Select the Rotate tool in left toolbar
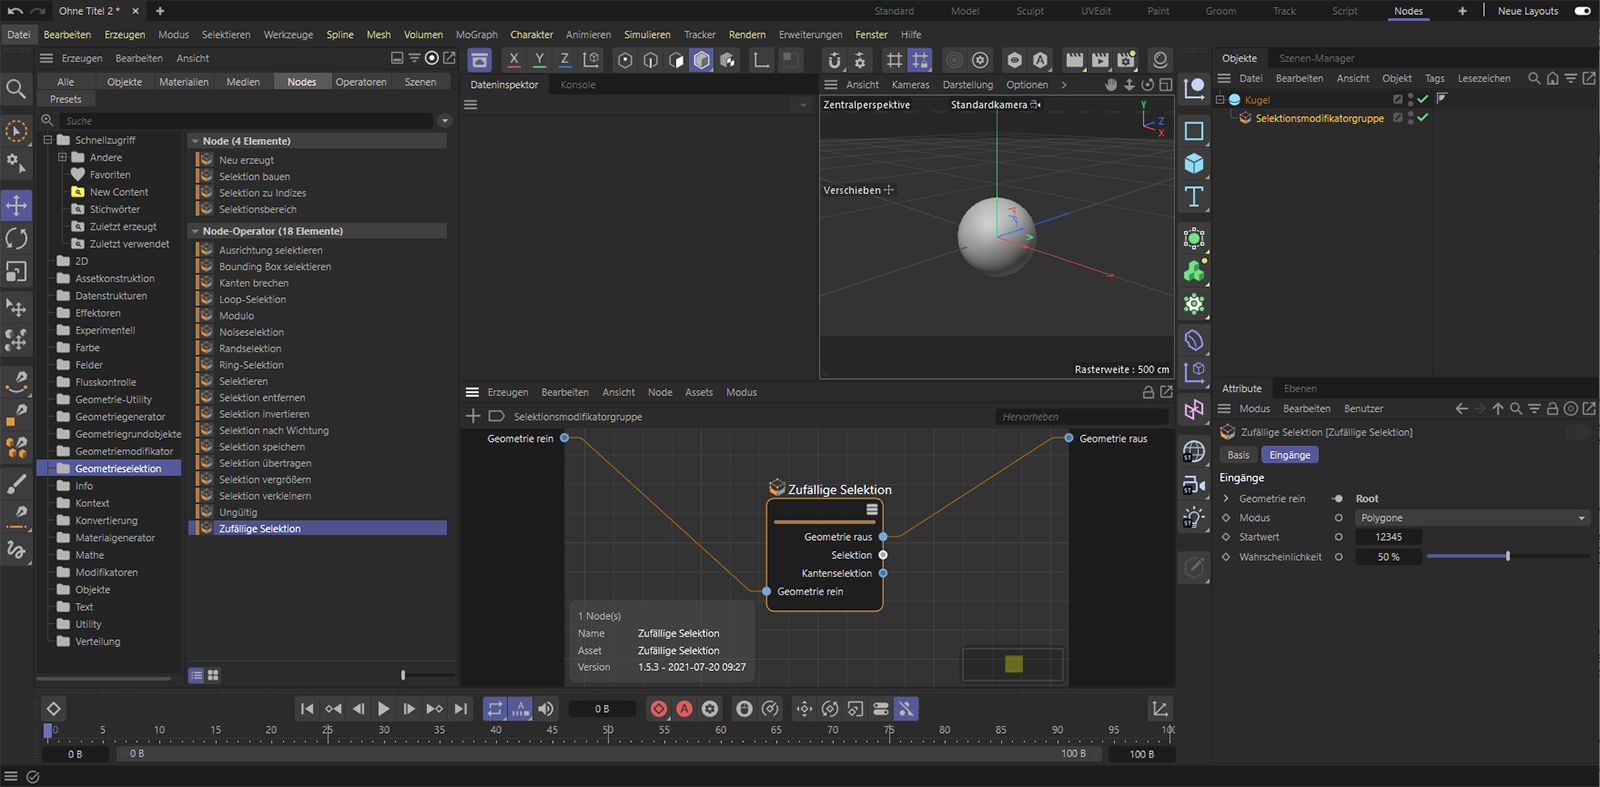The image size is (1600, 787). pyautogui.click(x=16, y=239)
